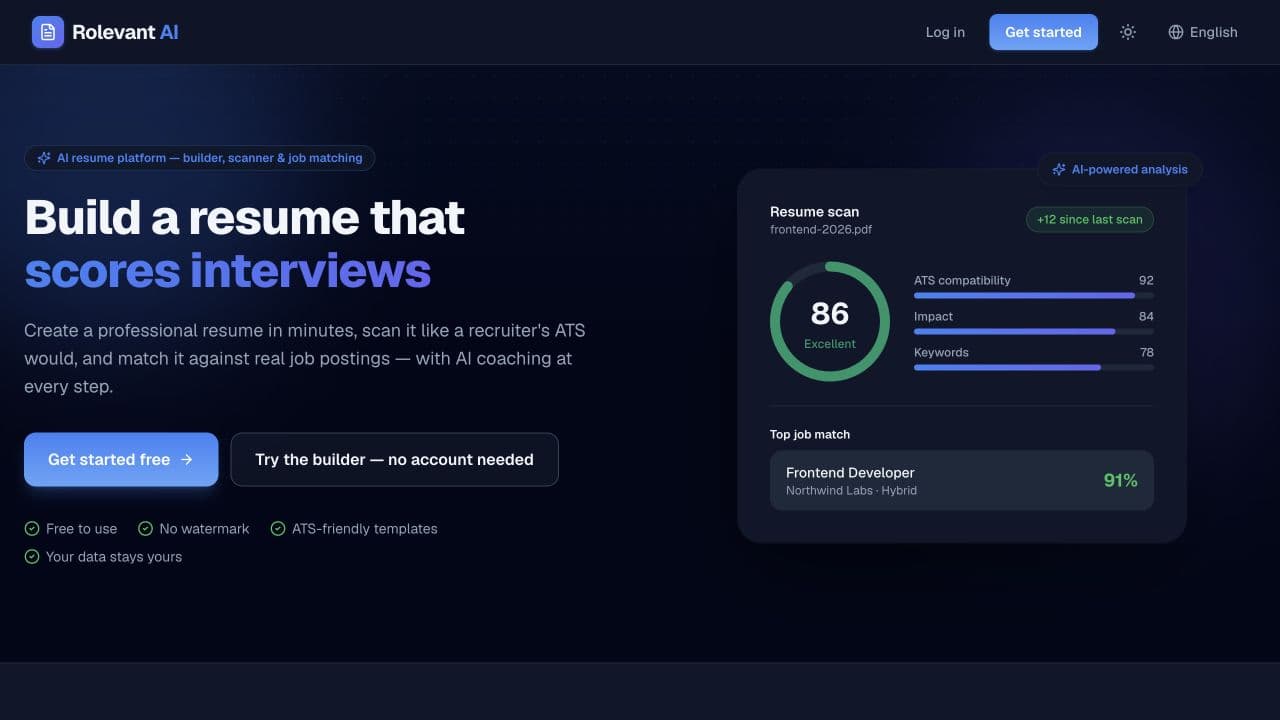Image resolution: width=1280 pixels, height=720 pixels.
Task: Click the Impact progress bar
Action: pos(1034,332)
